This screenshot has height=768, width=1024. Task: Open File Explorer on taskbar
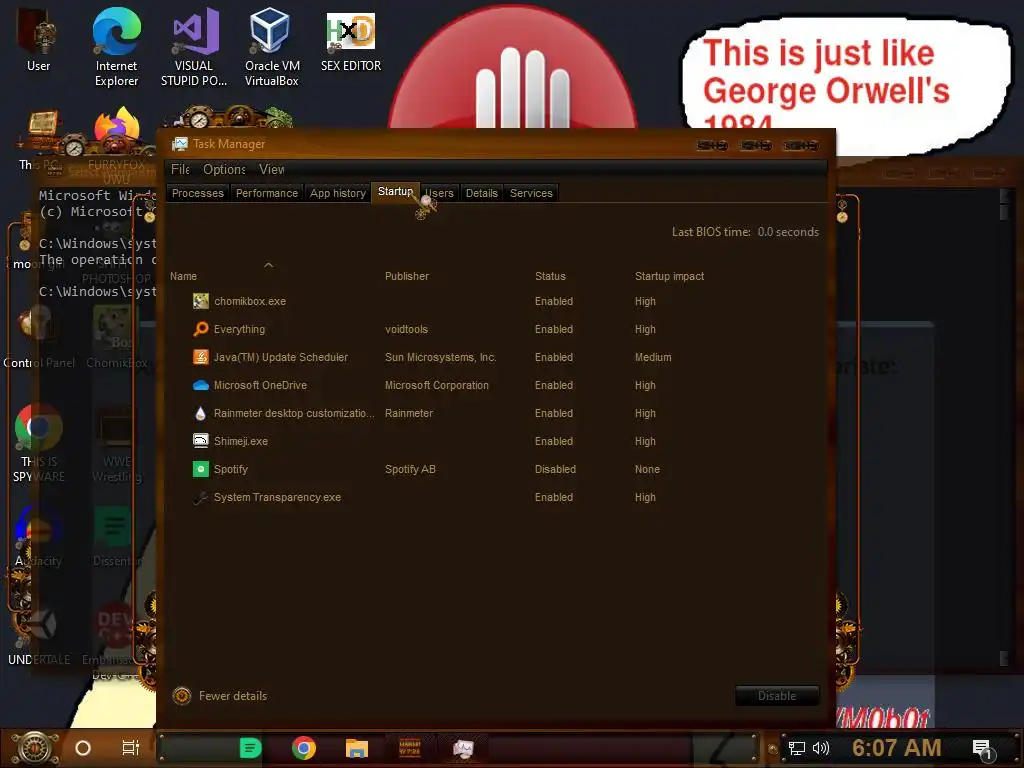coord(357,748)
